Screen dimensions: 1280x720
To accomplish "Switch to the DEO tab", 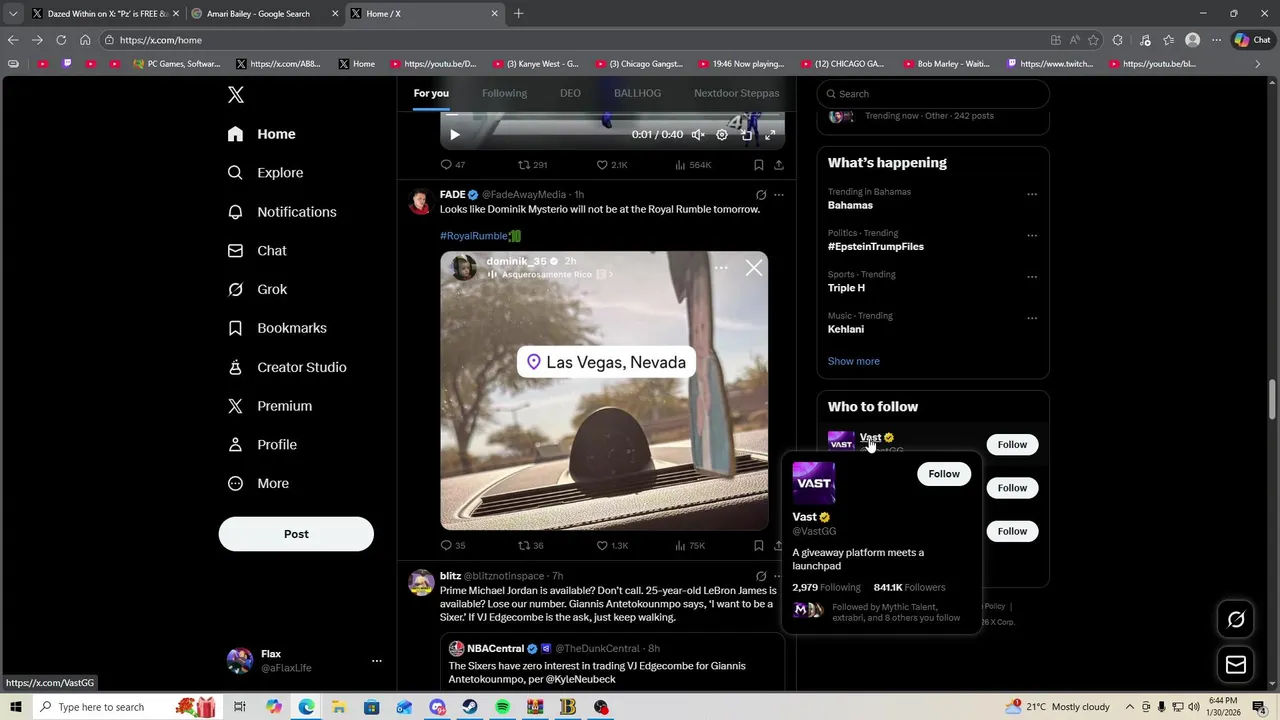I will [570, 93].
